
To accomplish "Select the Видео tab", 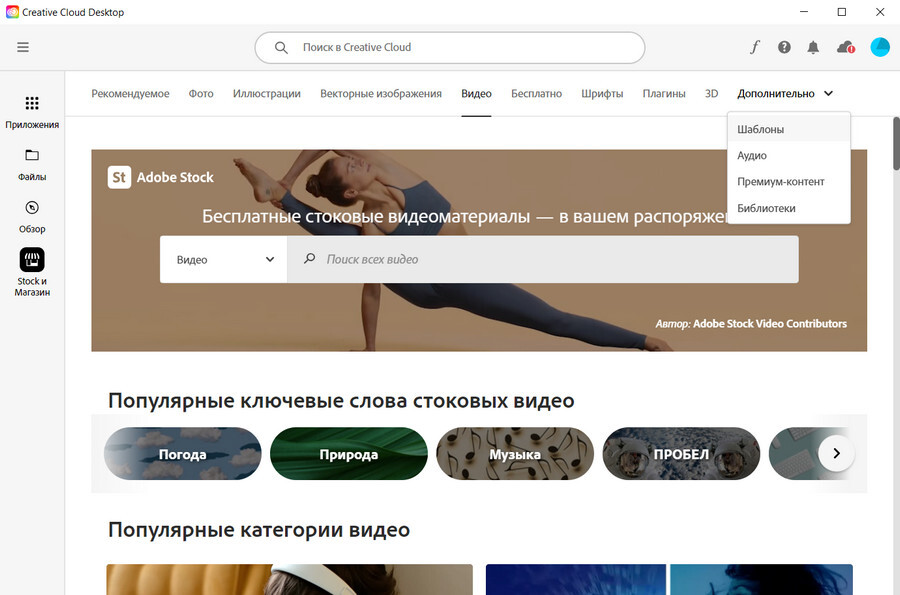I will click(476, 94).
